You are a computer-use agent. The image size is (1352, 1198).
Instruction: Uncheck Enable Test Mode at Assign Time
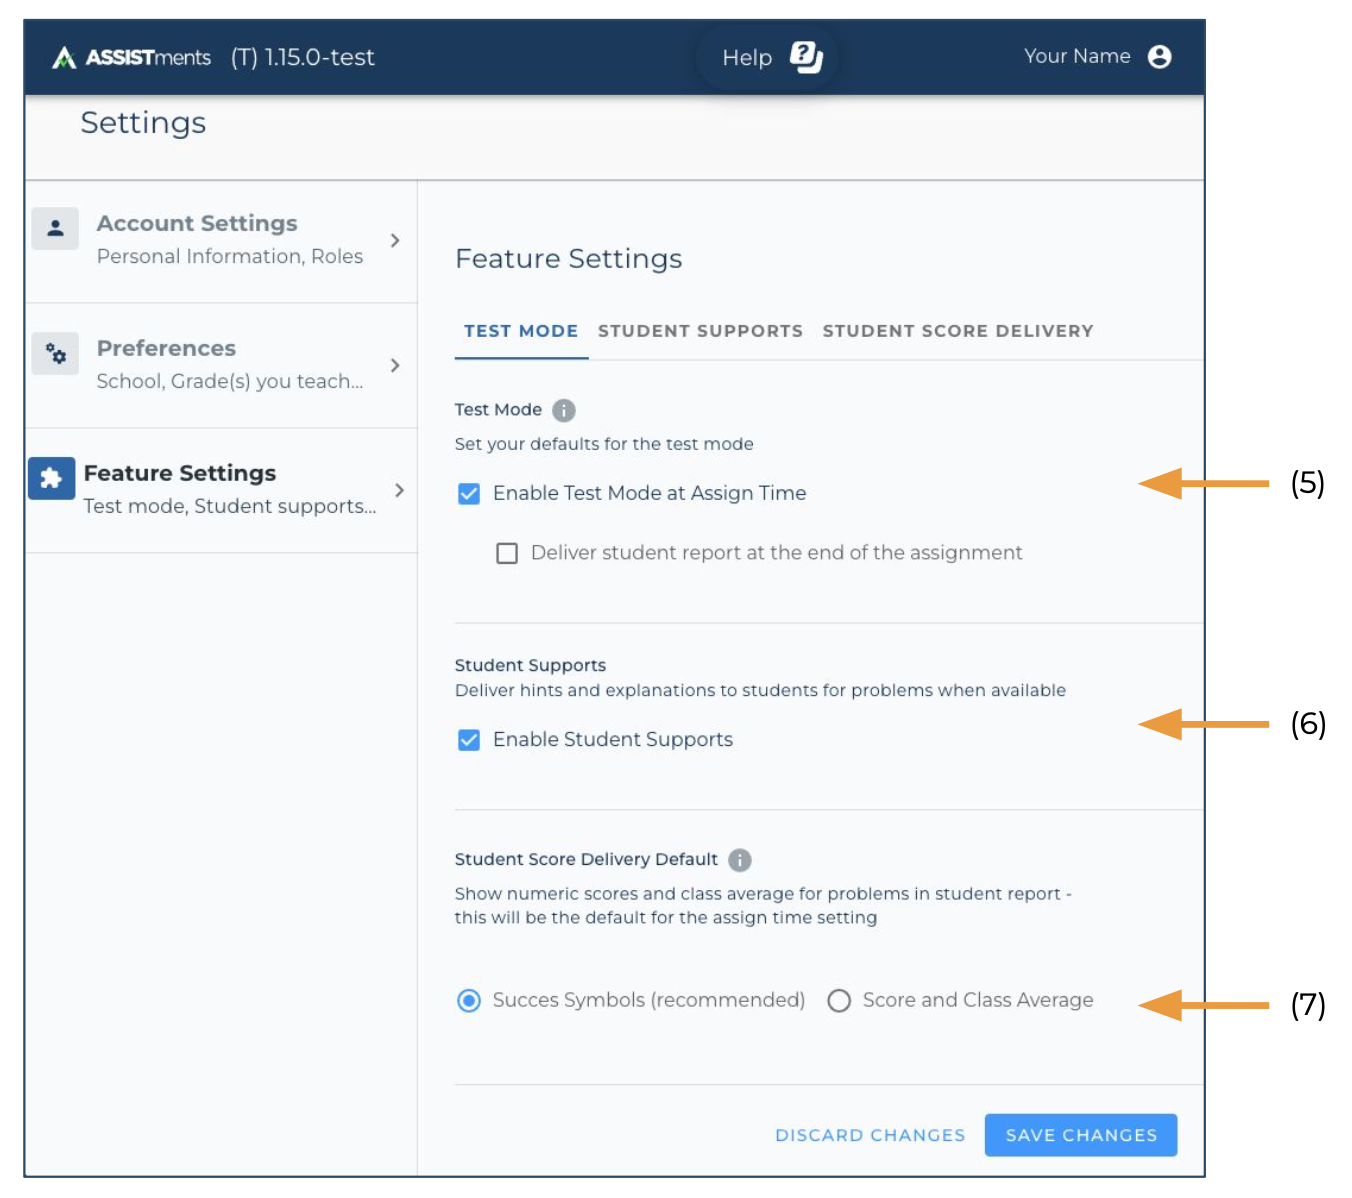469,494
